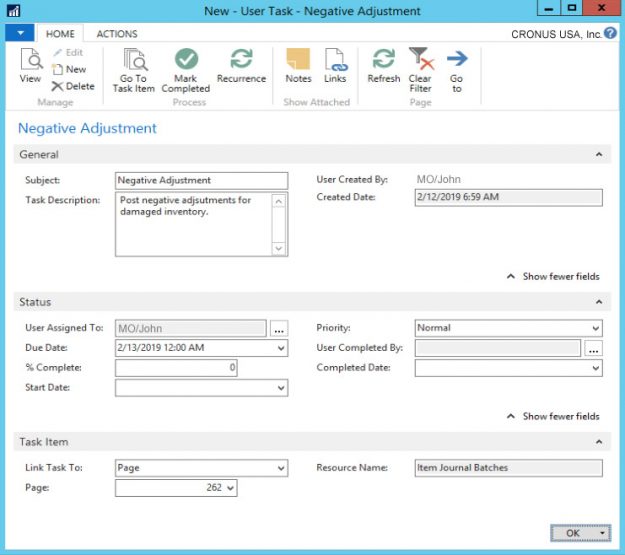625x555 pixels.
Task: Mark the task as Completed
Action: (x=186, y=71)
